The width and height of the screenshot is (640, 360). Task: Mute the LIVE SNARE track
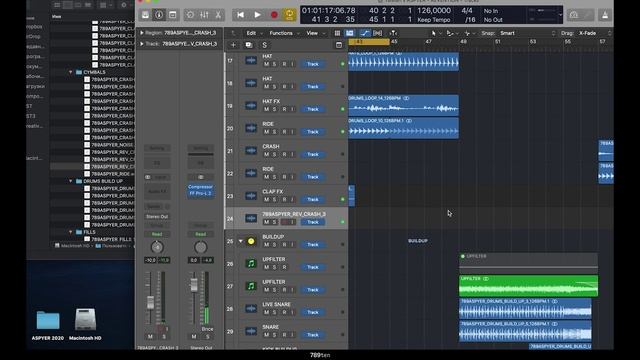coord(266,312)
